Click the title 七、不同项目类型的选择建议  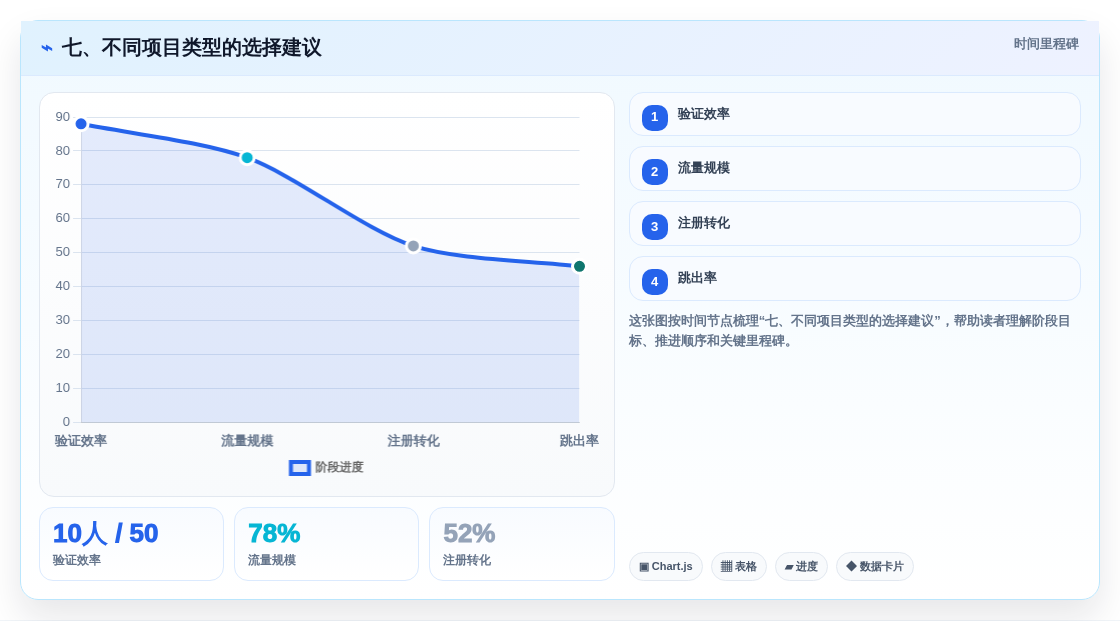click(191, 48)
